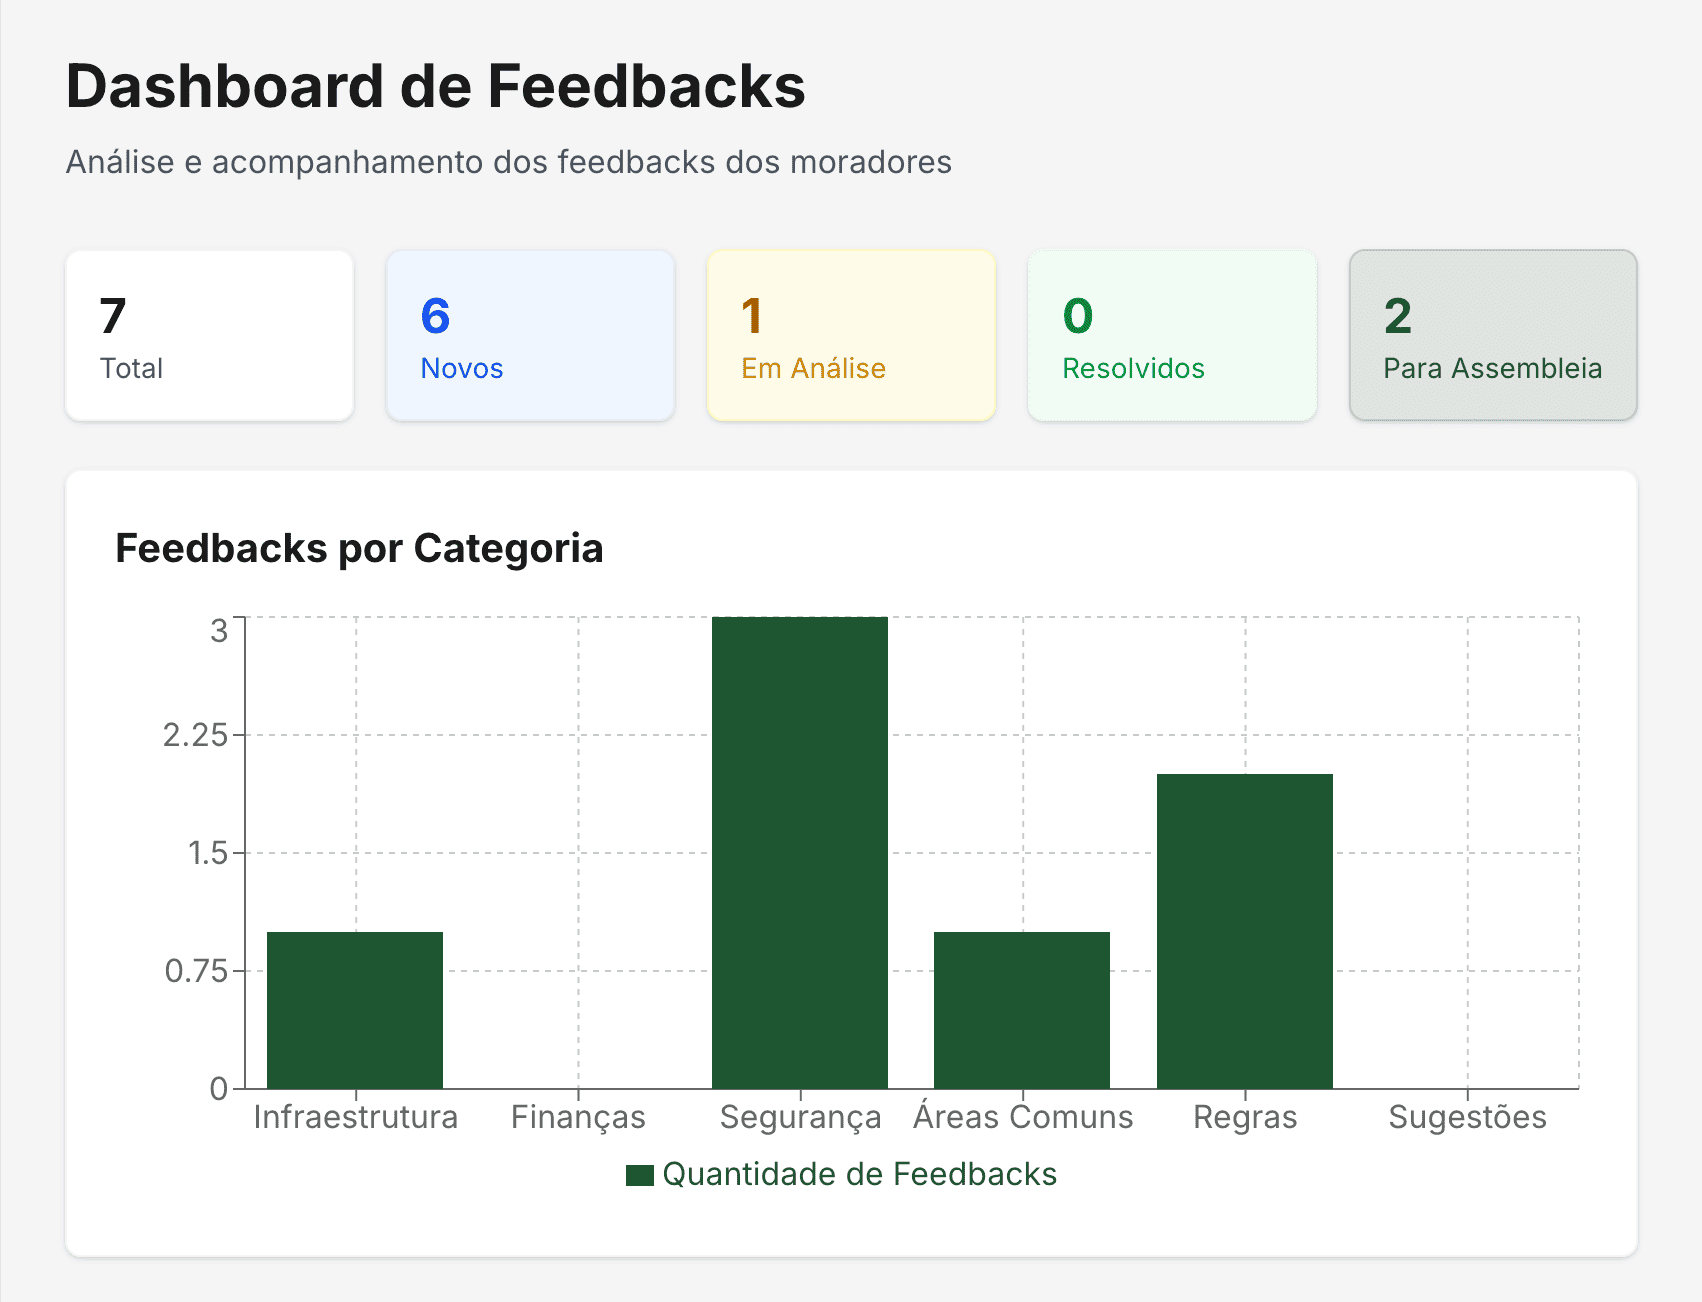Select the Sugestões category label

tap(1466, 1116)
